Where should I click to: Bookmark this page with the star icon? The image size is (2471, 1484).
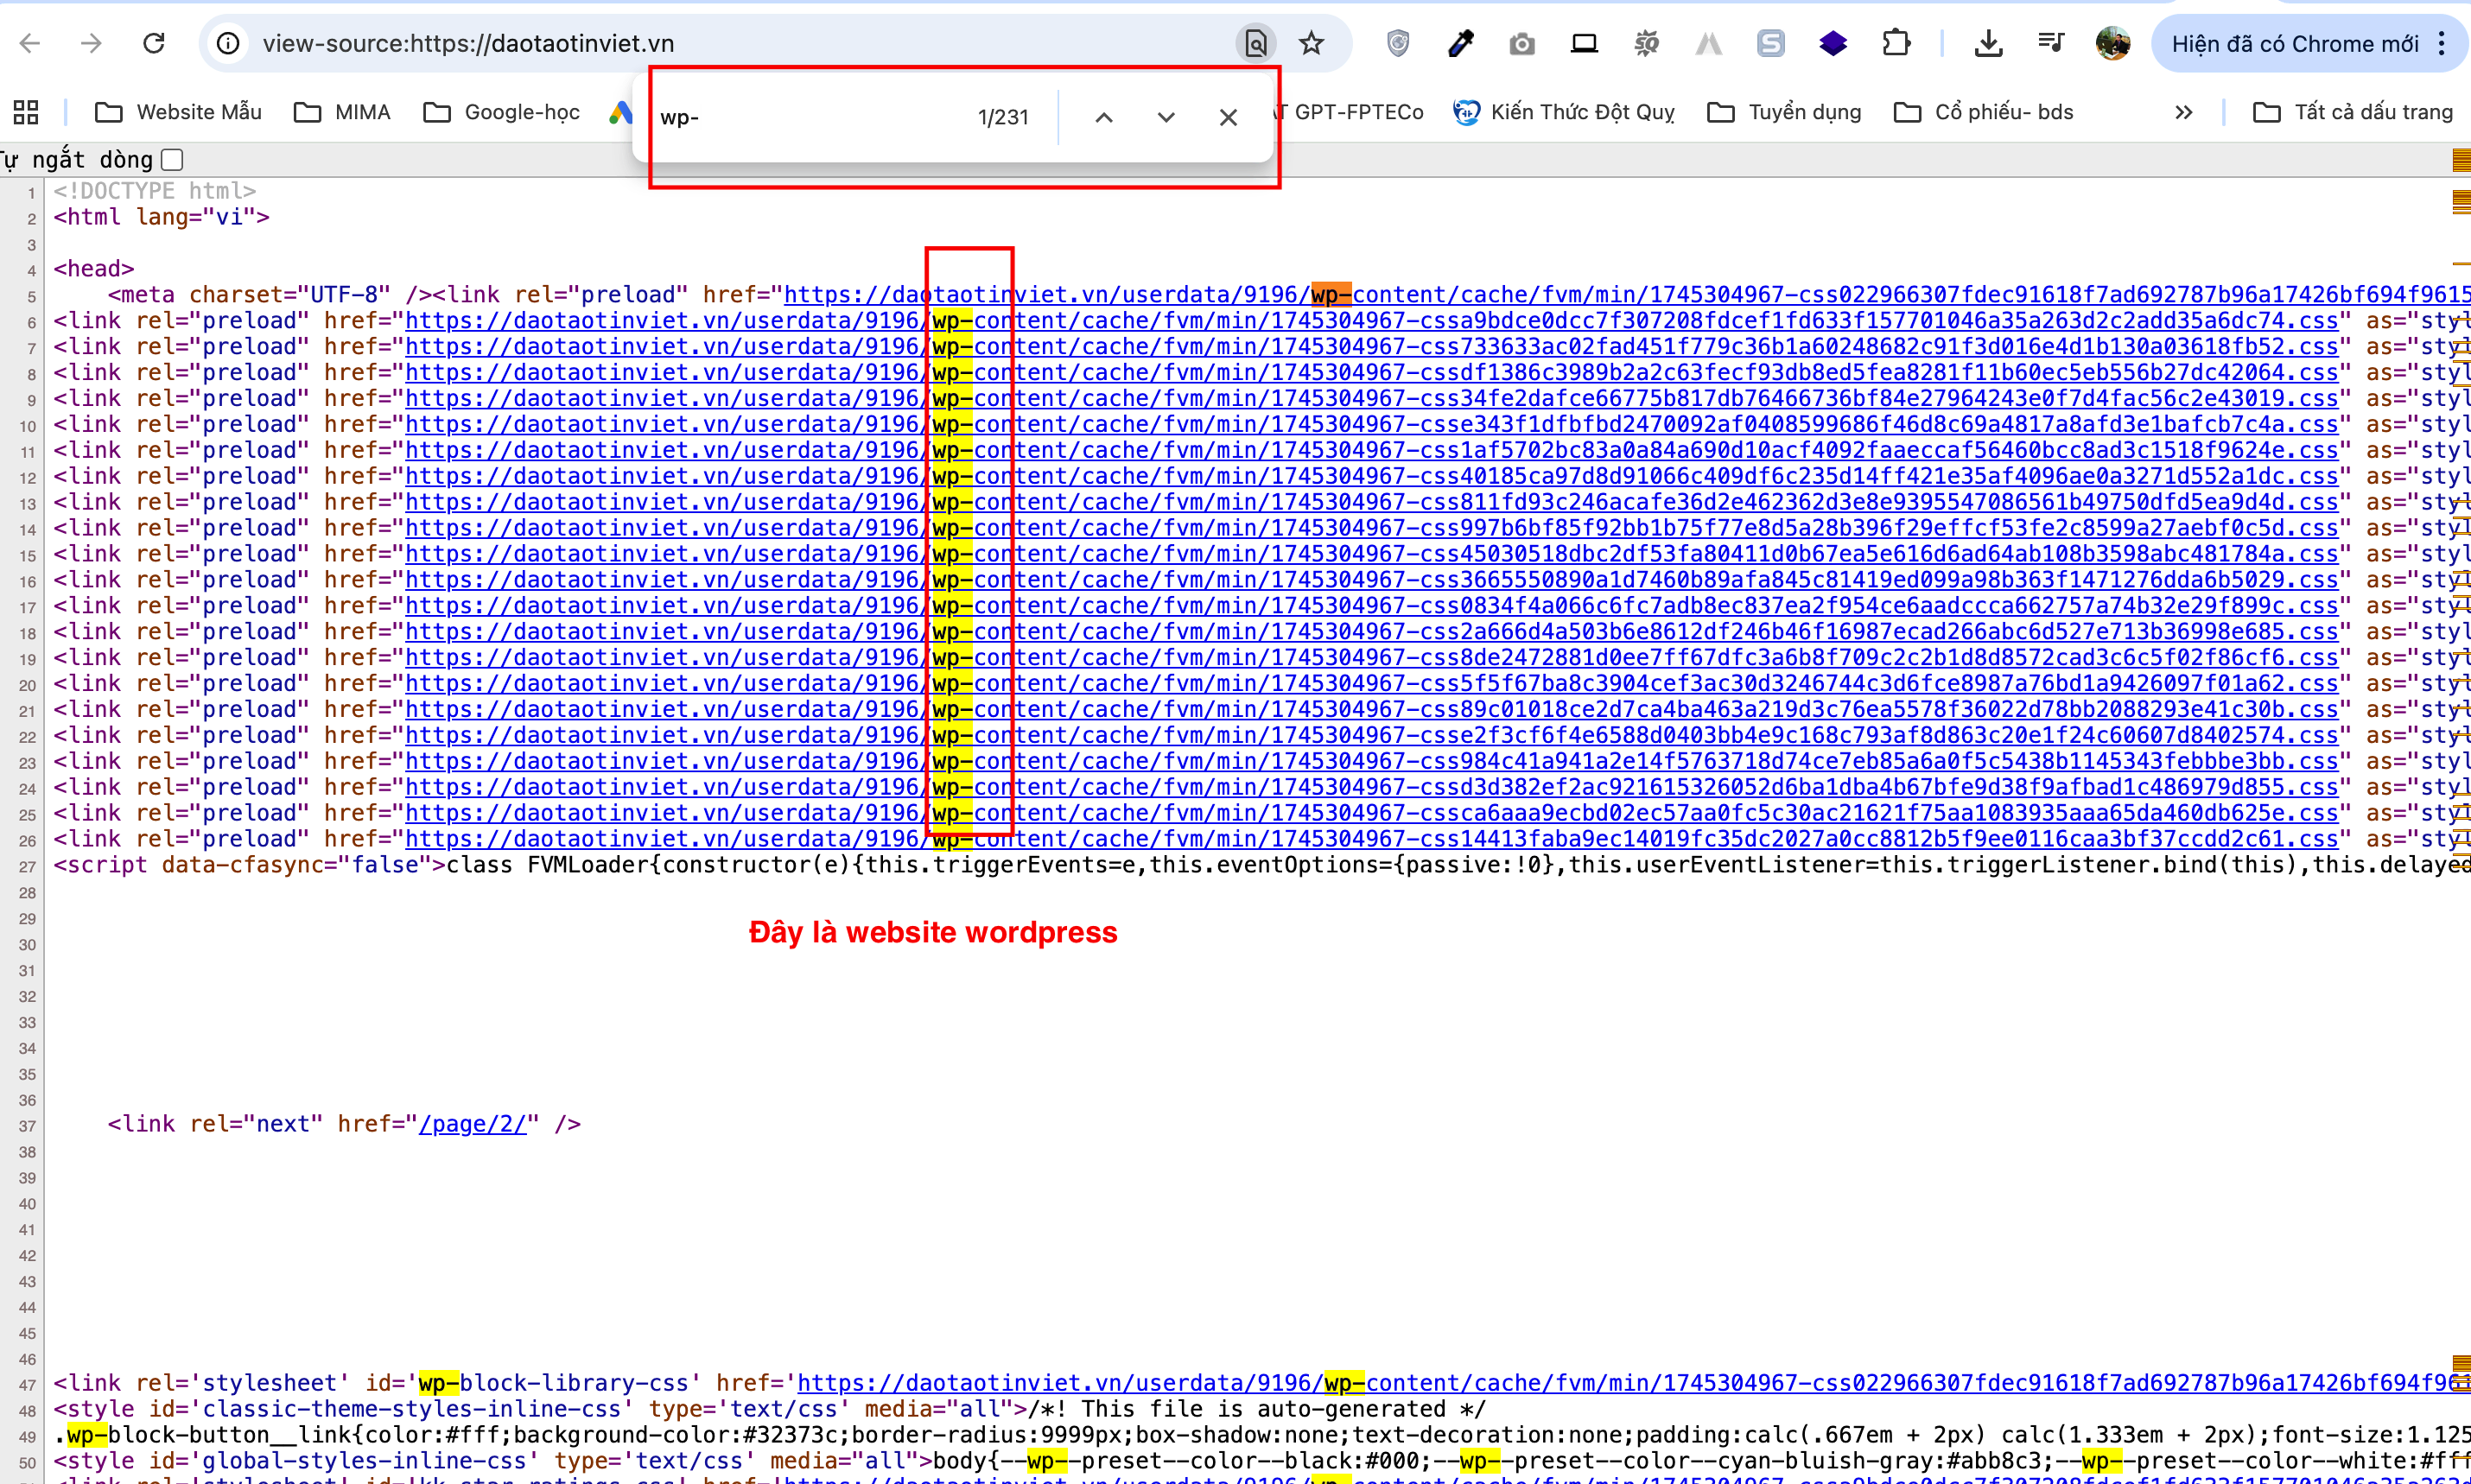[1311, 43]
